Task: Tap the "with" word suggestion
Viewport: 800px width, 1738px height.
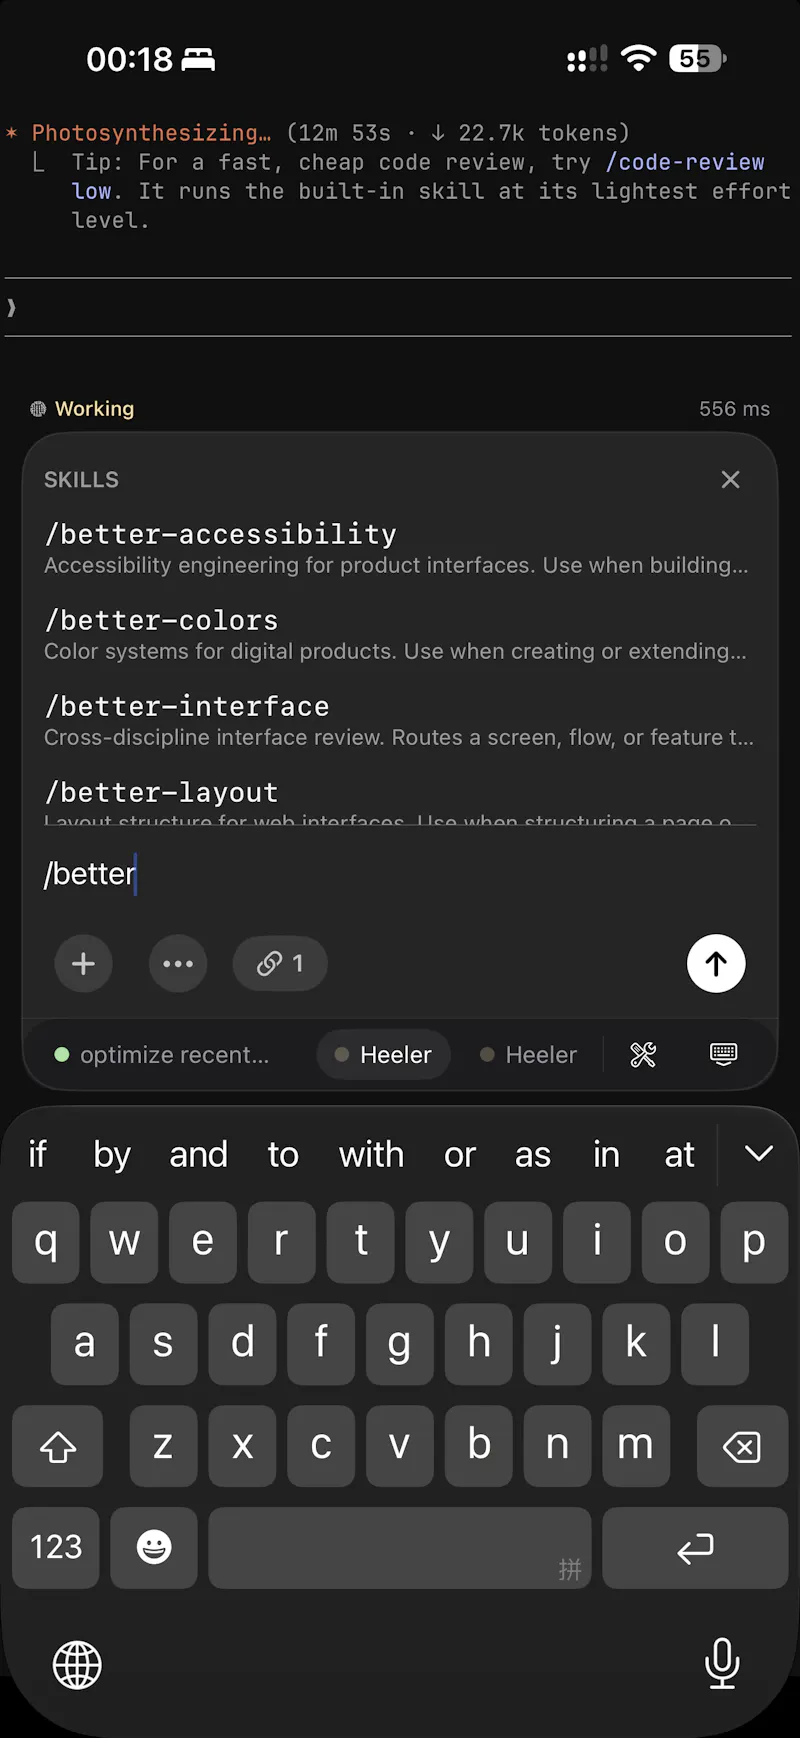Action: click(x=371, y=1154)
